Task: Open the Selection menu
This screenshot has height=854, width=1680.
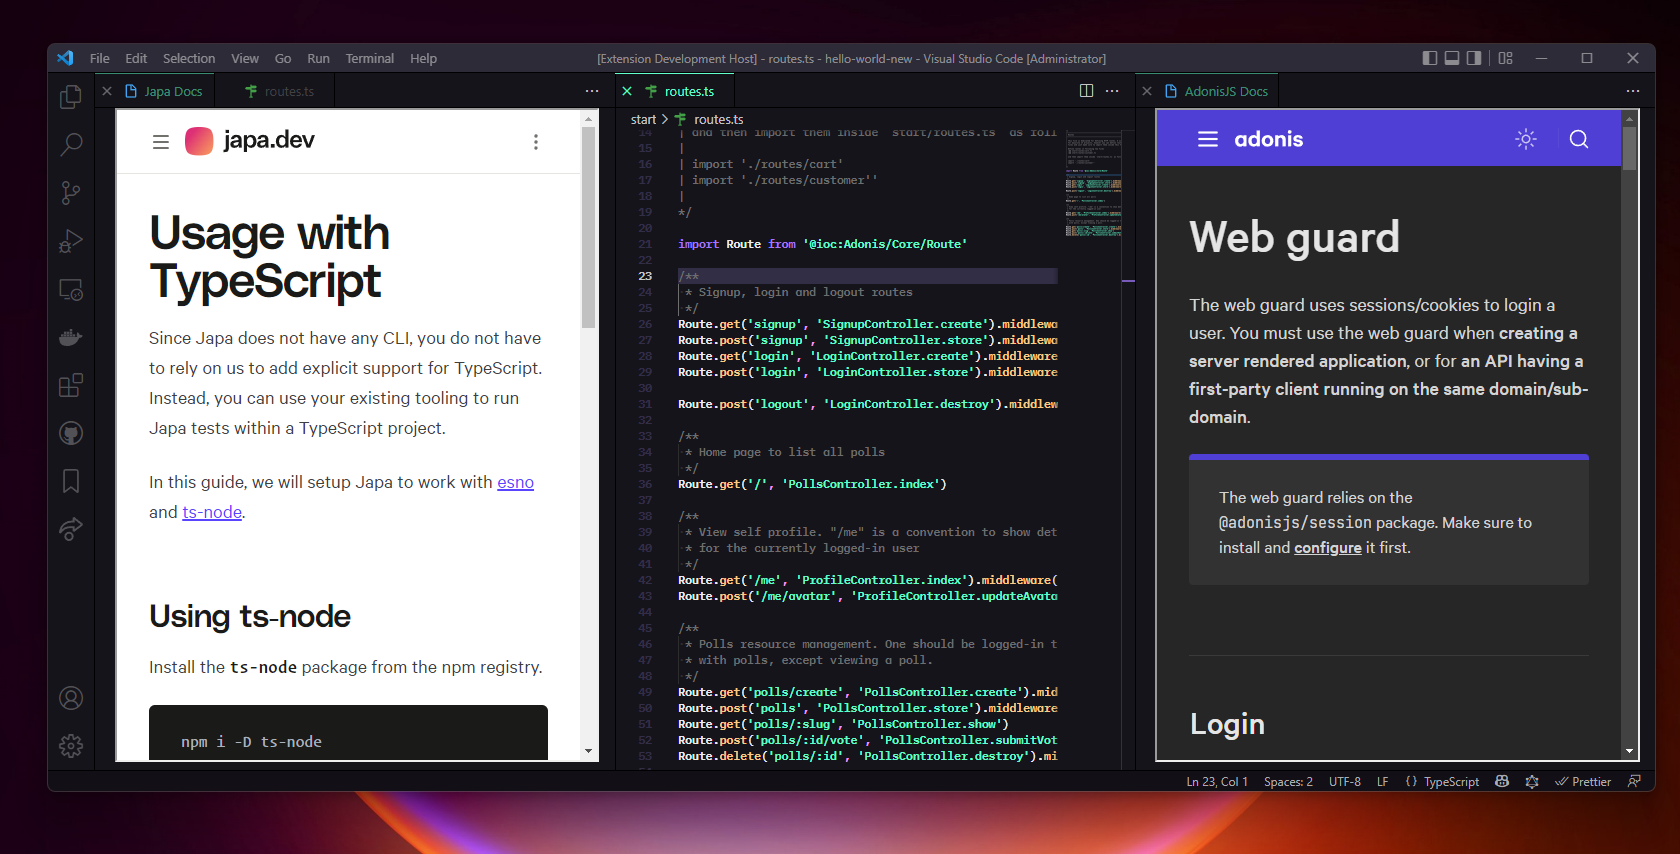Action: coord(189,58)
